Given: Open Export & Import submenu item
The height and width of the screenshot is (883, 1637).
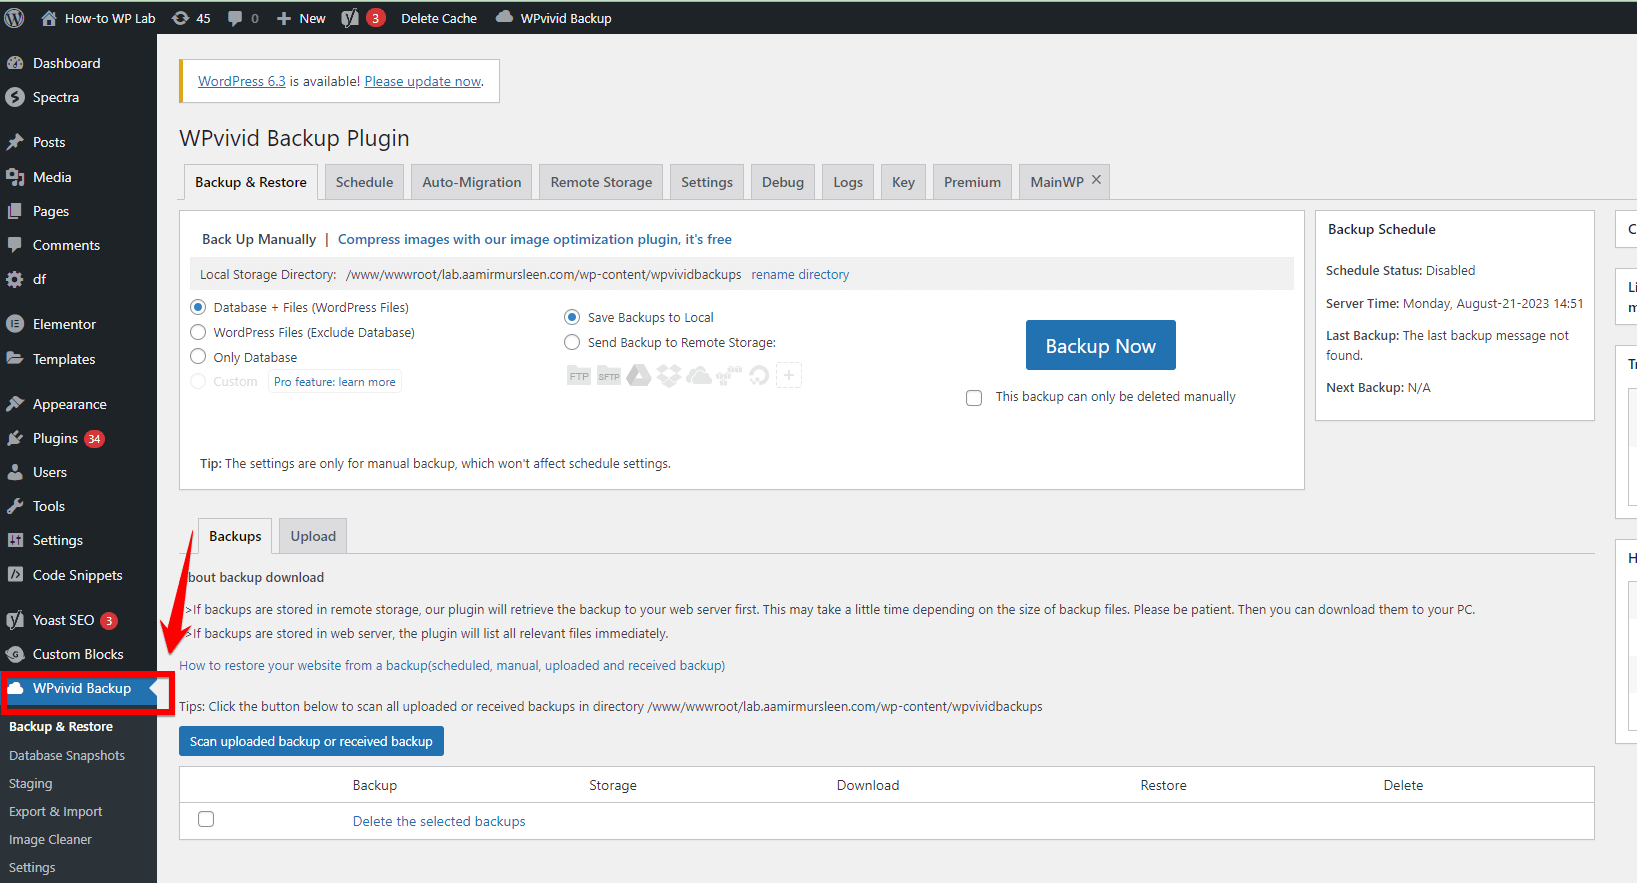Looking at the screenshot, I should (x=56, y=812).
